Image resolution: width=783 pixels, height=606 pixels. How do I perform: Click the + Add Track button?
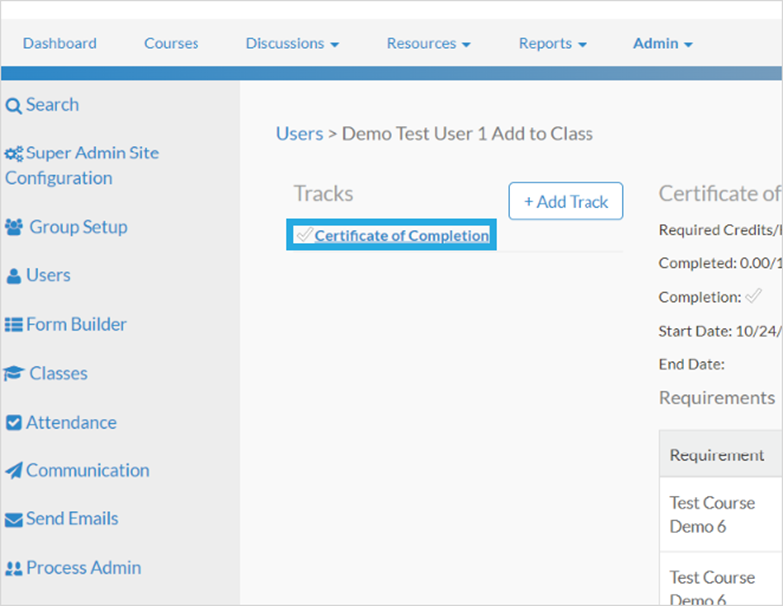(566, 201)
